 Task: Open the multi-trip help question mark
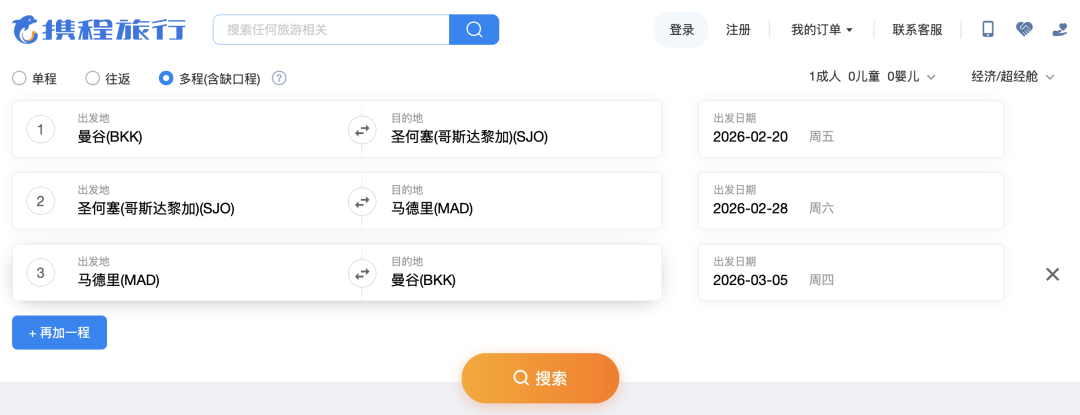coord(279,78)
